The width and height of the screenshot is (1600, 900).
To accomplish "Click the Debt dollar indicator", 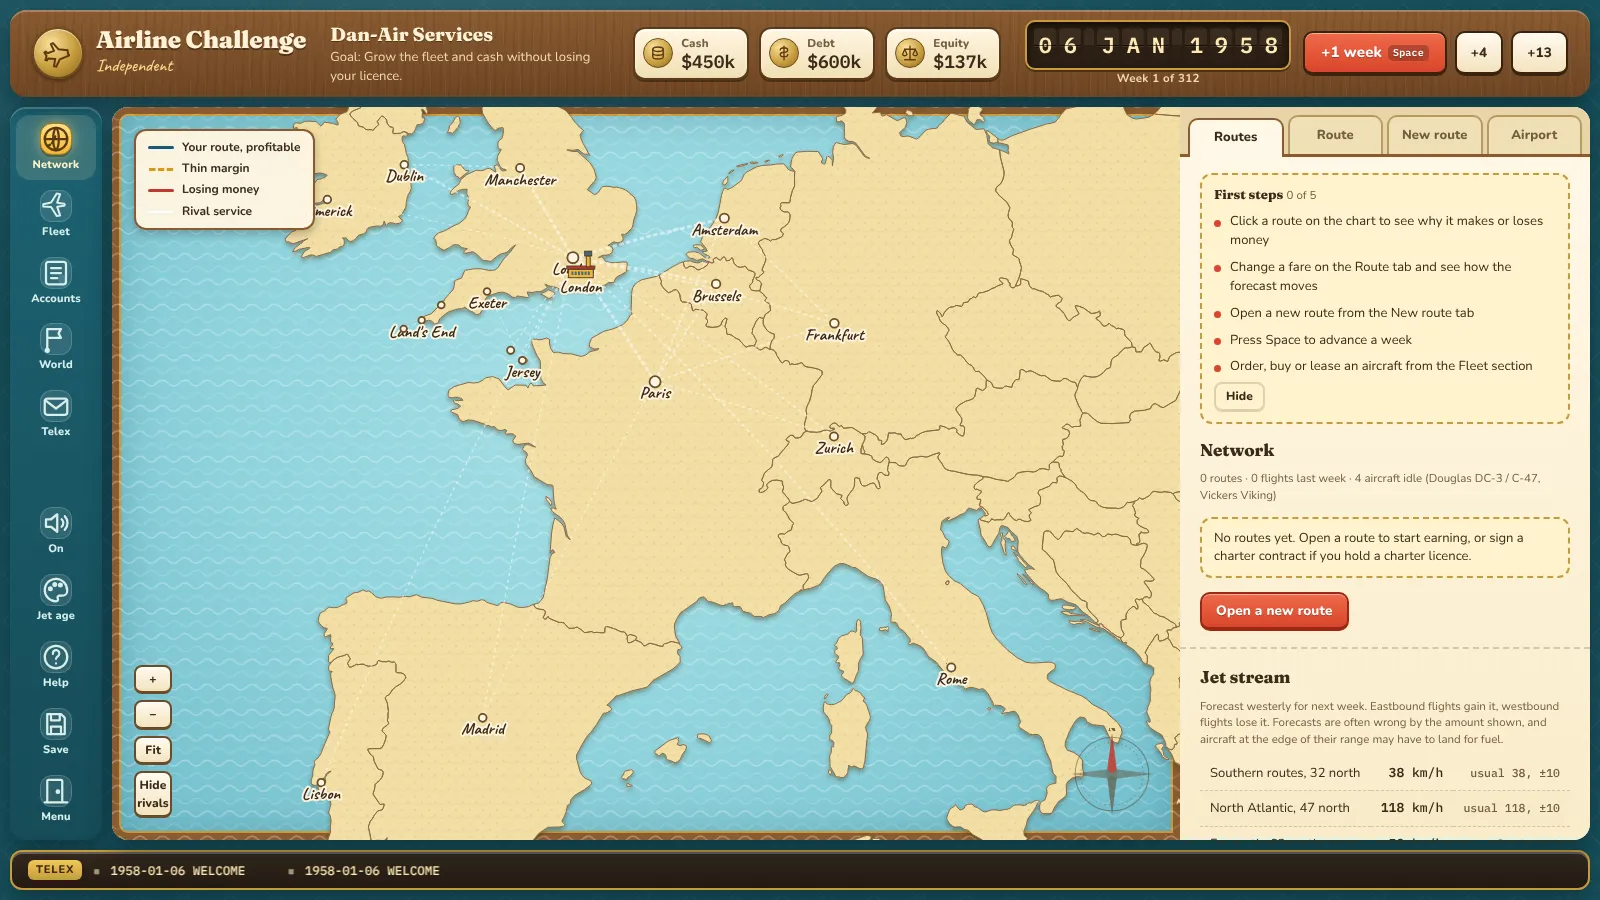I will point(817,53).
